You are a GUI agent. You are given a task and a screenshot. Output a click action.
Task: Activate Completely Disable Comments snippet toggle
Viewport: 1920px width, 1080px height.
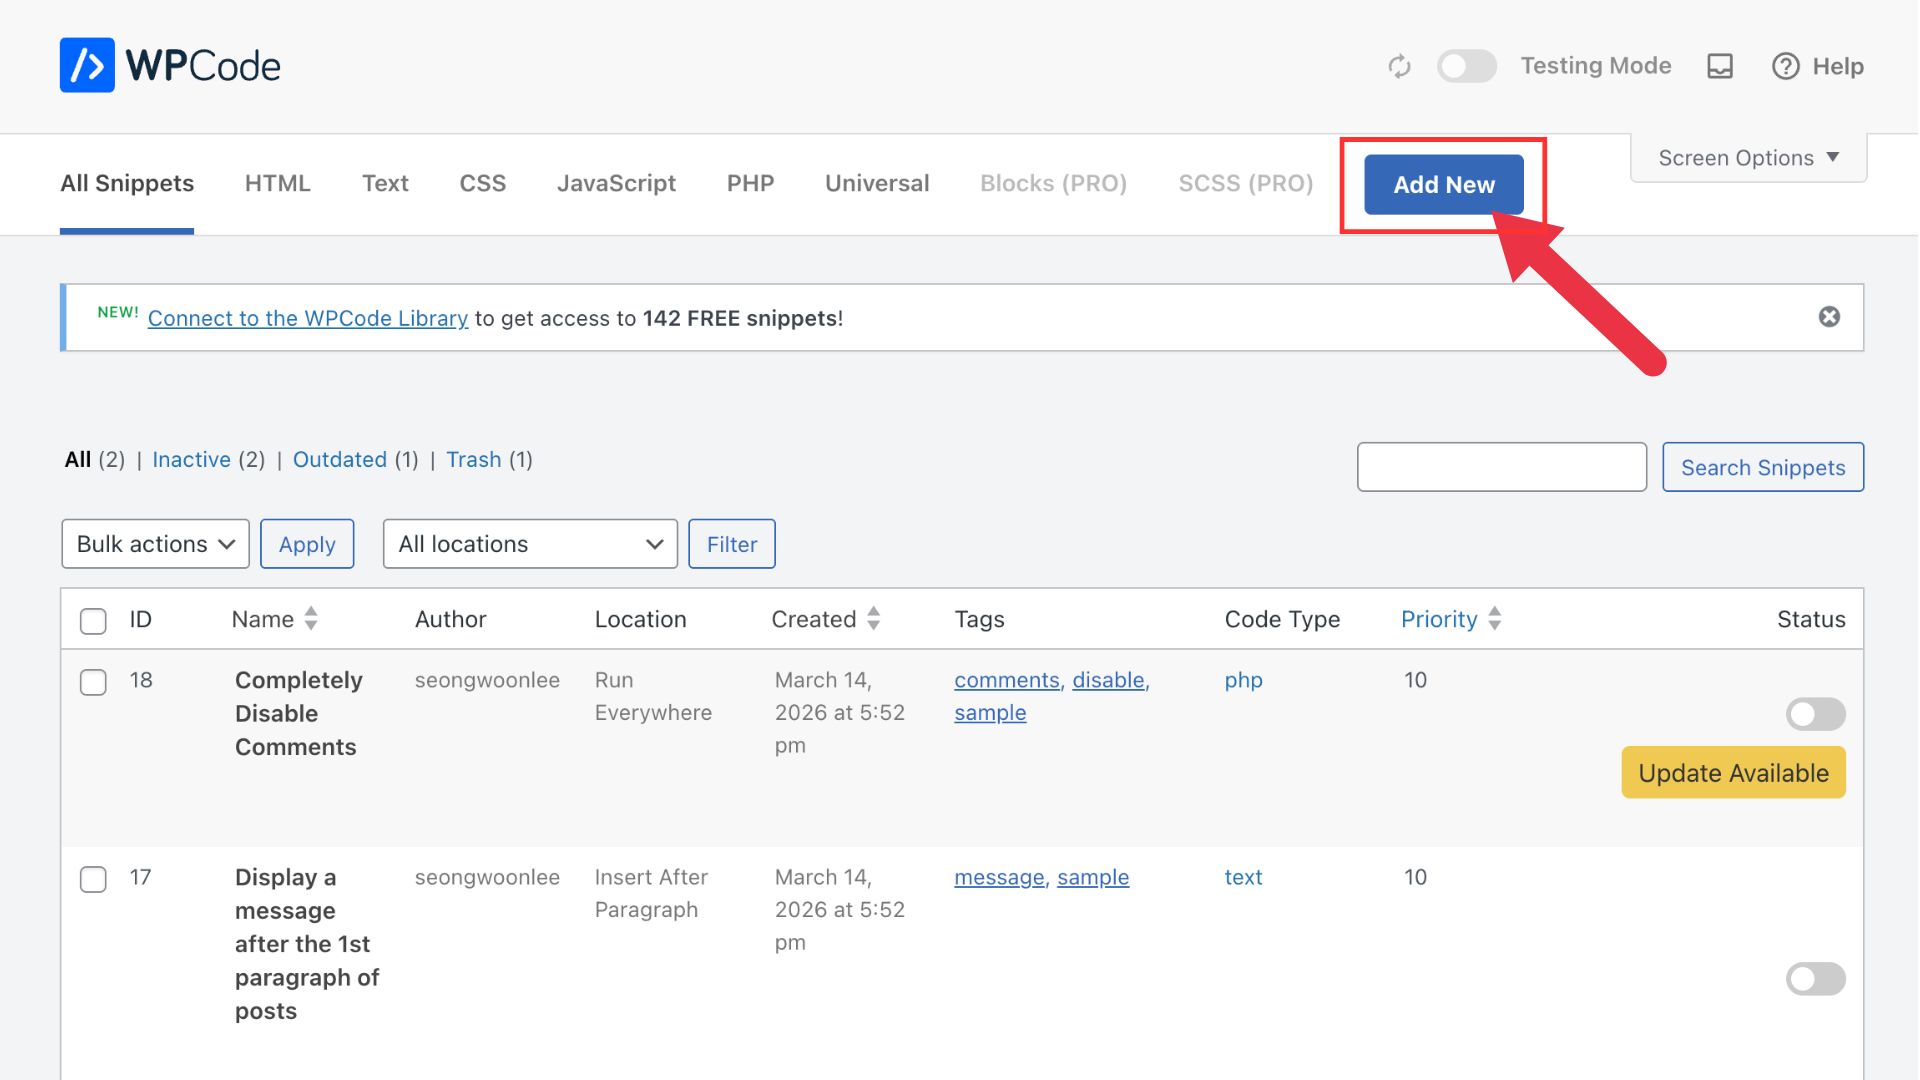point(1816,714)
